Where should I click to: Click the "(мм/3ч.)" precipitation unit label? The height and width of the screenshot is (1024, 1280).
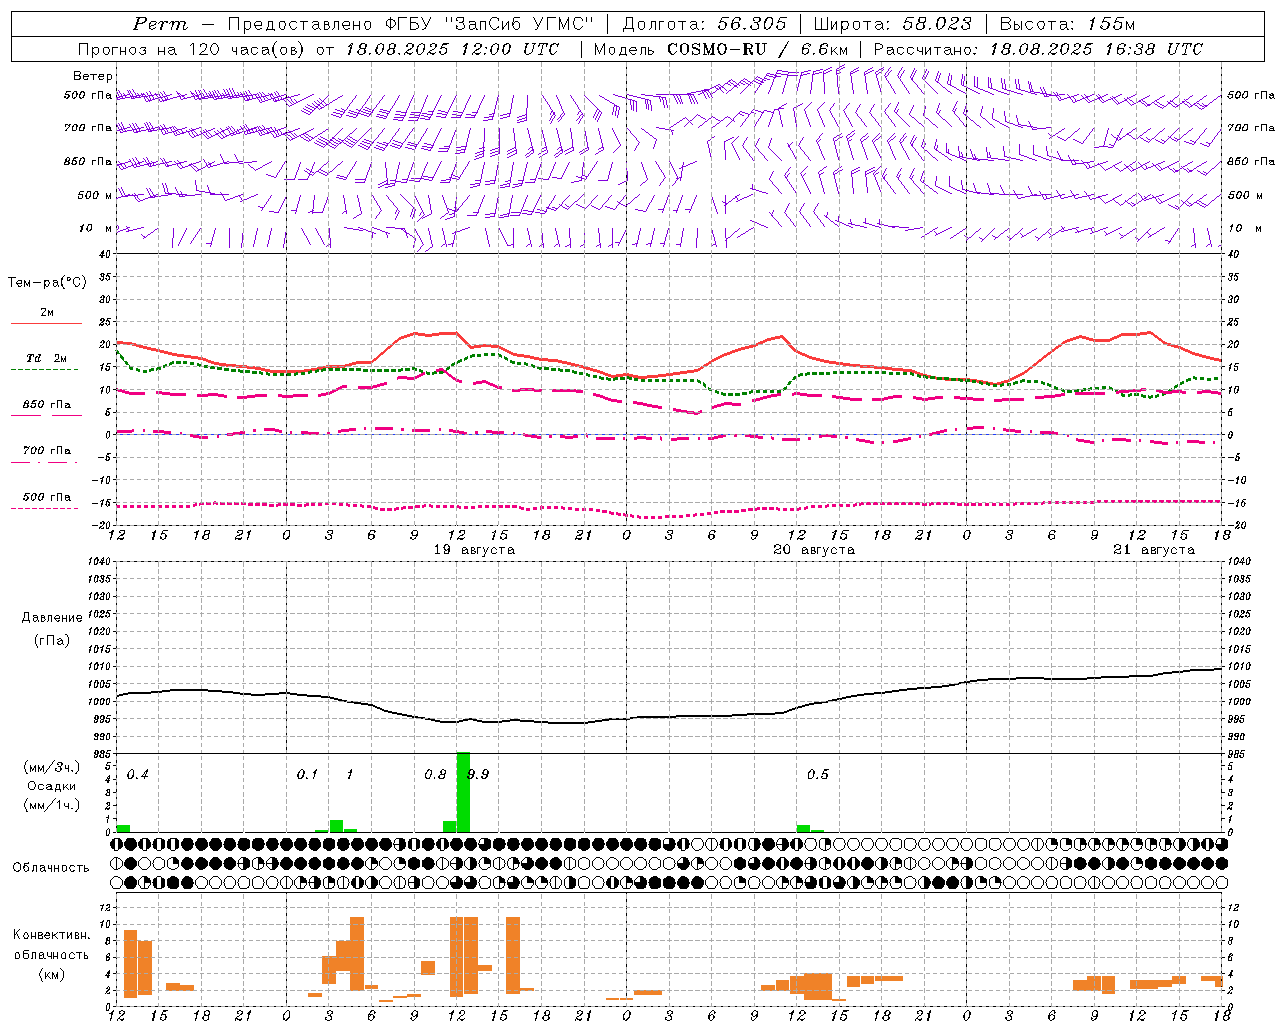click(x=51, y=768)
